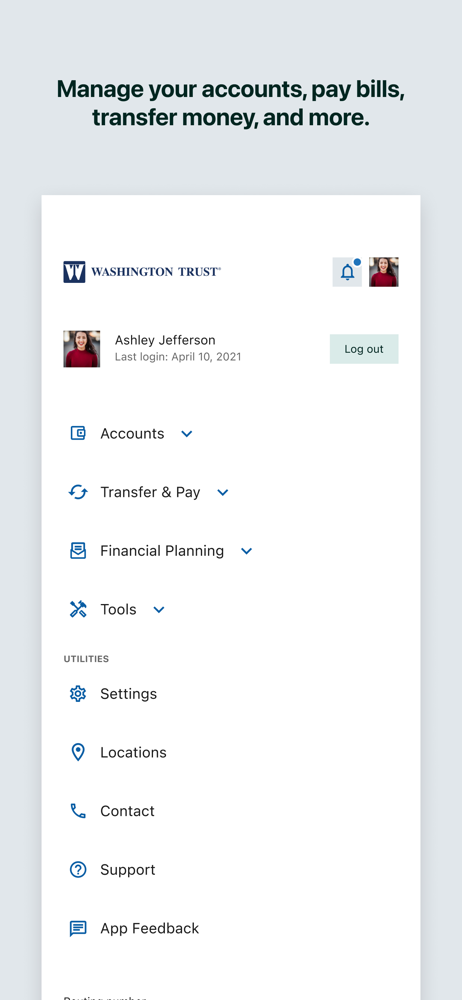Expand the Accounts chevron
462x1000 pixels.
[x=186, y=434]
